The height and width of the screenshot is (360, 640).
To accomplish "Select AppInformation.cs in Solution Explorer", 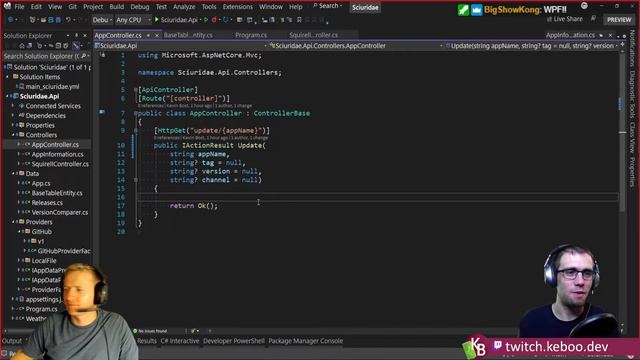I will [x=58, y=154].
